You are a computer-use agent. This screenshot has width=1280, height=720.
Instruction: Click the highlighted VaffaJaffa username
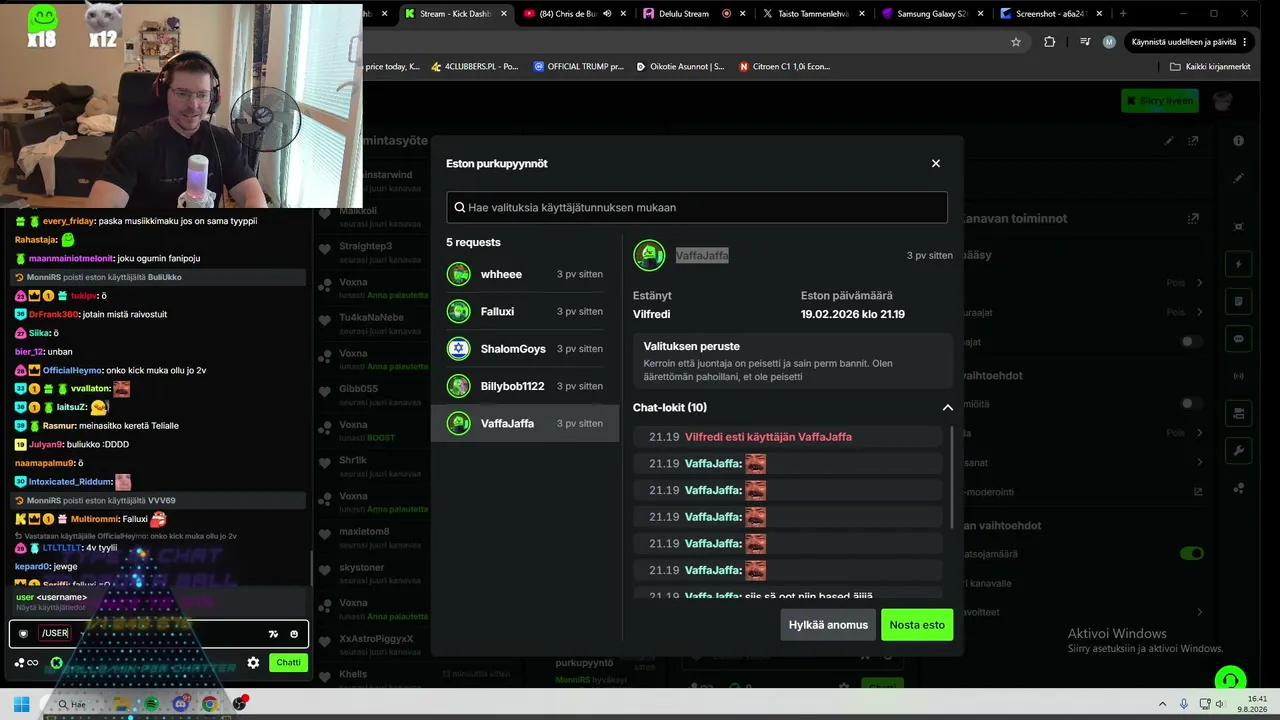tap(702, 256)
